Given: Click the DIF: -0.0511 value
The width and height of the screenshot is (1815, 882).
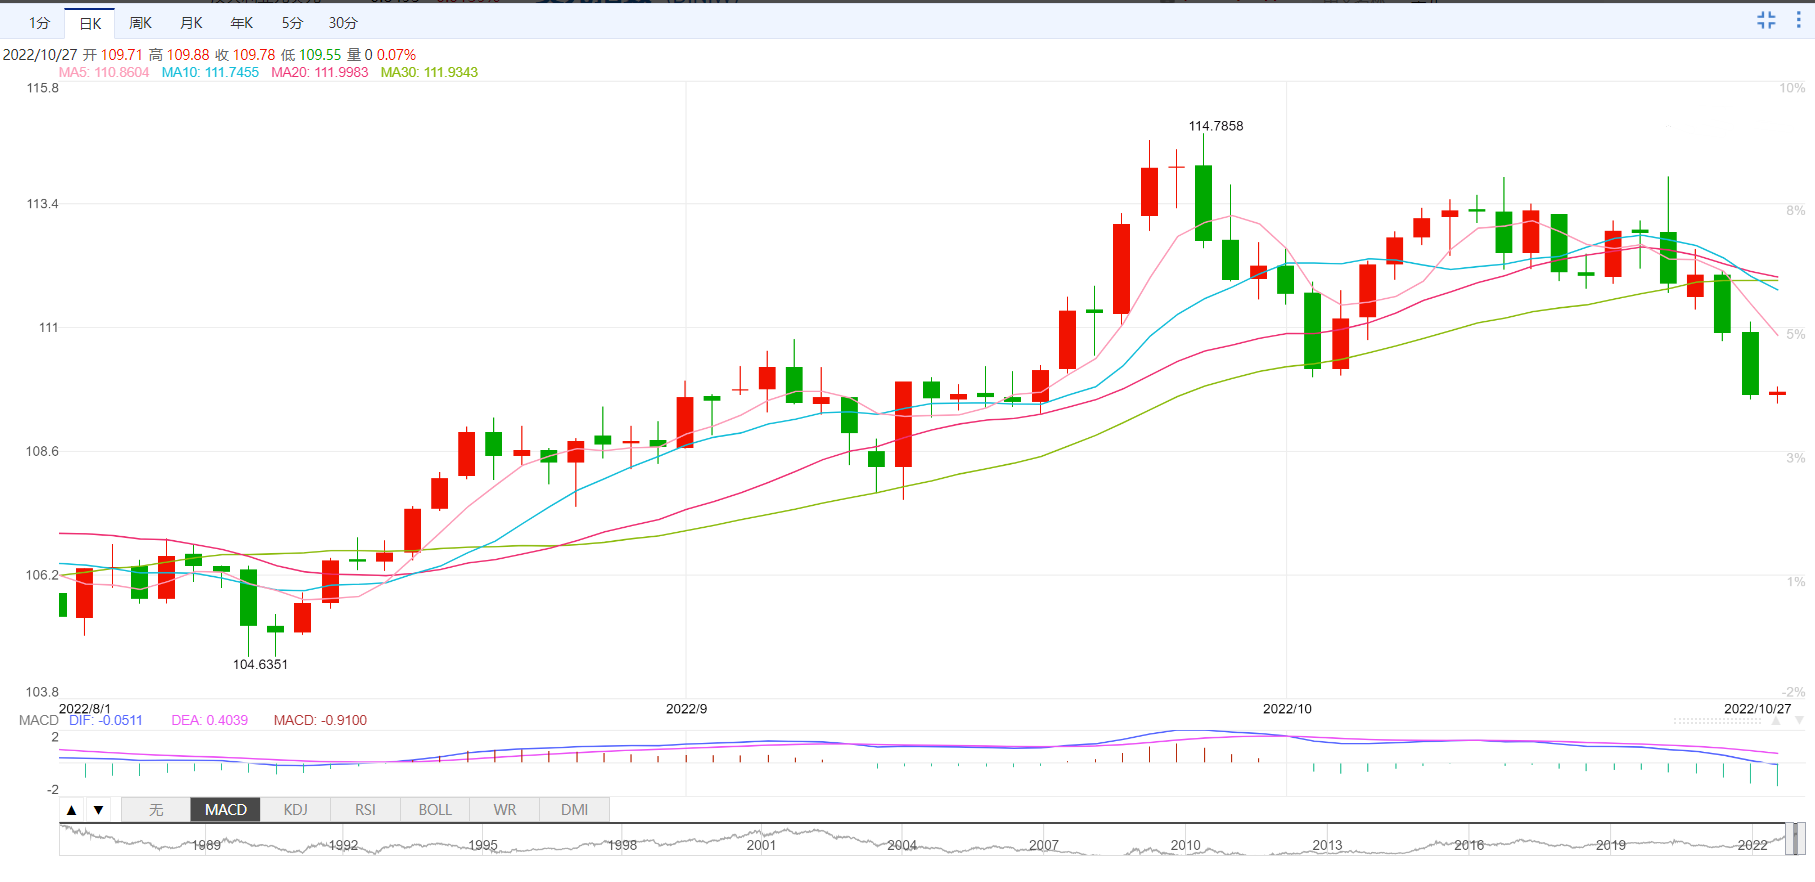Looking at the screenshot, I should point(106,720).
